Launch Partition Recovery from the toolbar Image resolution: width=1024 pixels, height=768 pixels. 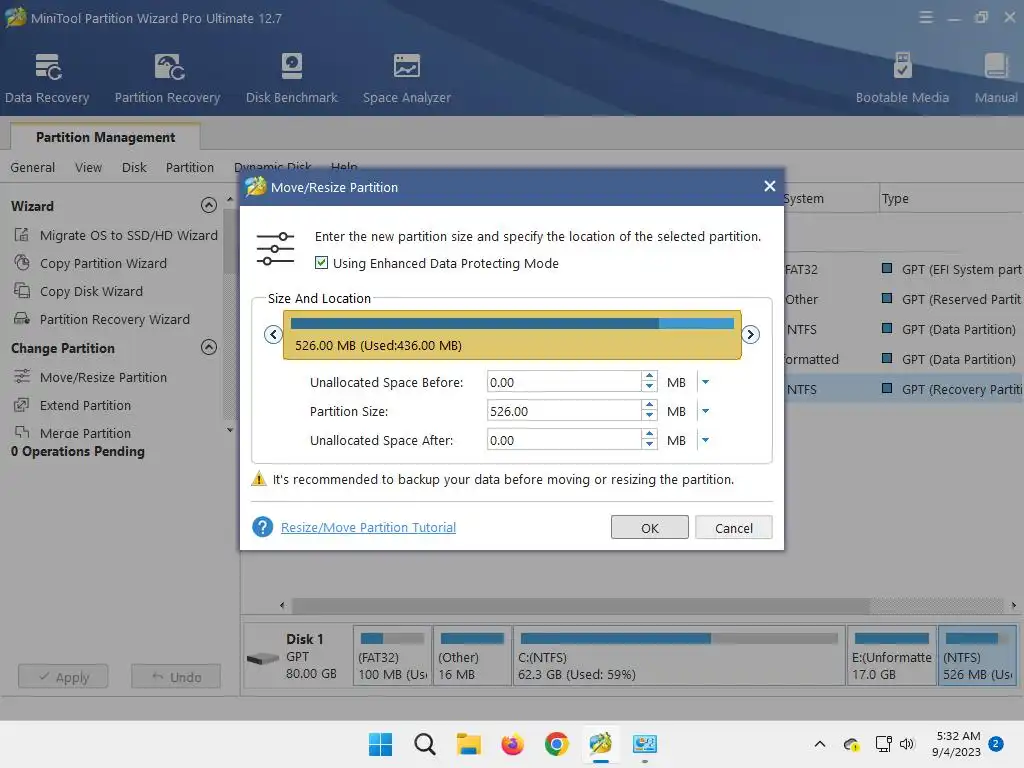pos(168,78)
